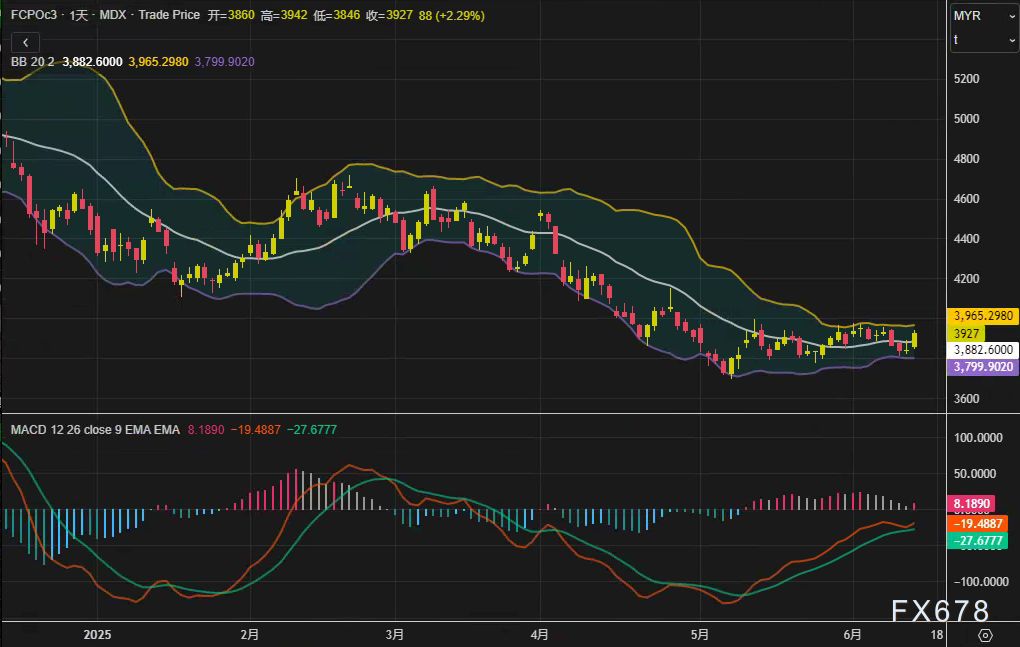Click the 3月 marker on time axis
Image resolution: width=1020 pixels, height=647 pixels.
(x=395, y=635)
